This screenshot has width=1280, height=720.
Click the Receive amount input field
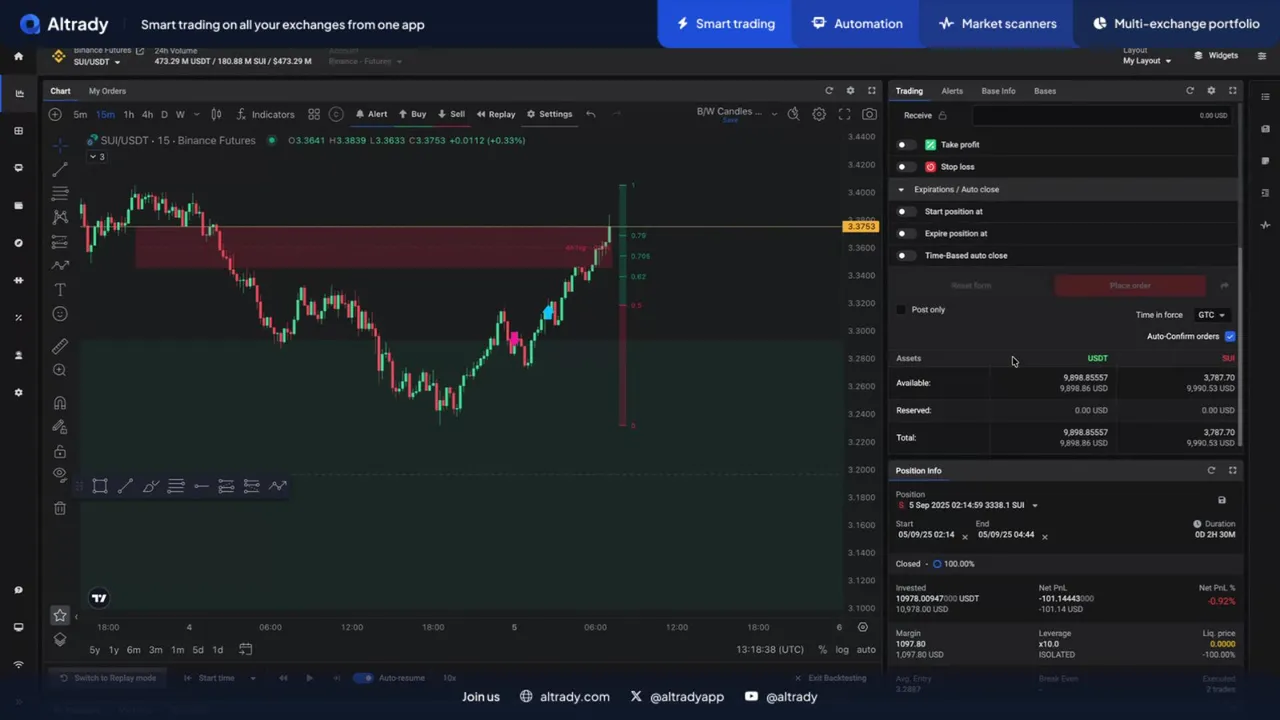[x=1102, y=116]
